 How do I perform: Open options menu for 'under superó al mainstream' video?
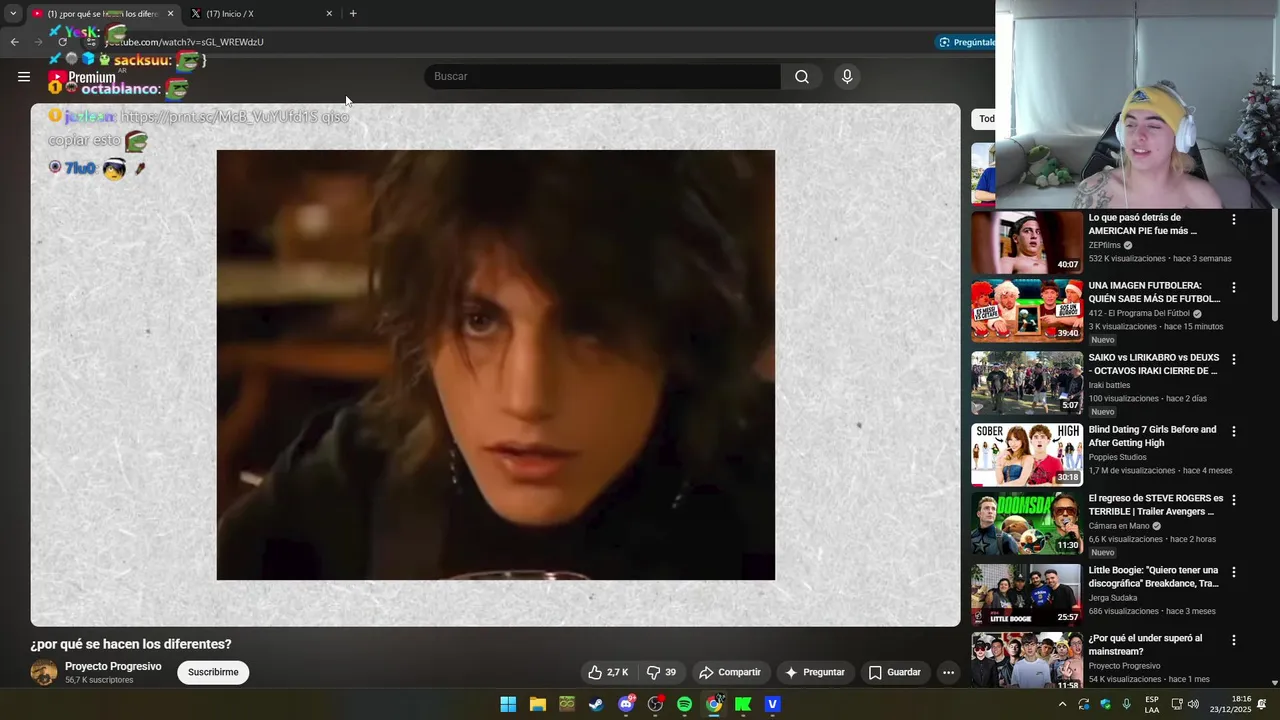tap(1233, 640)
